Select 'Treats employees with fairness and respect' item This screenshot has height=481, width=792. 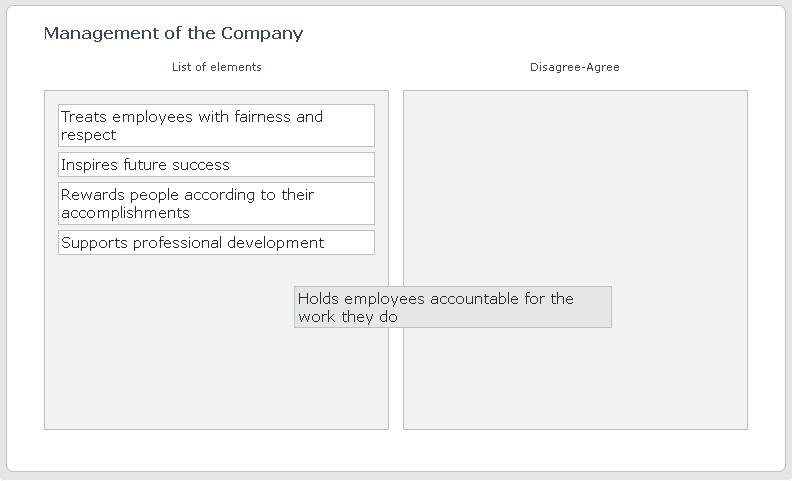pos(216,125)
